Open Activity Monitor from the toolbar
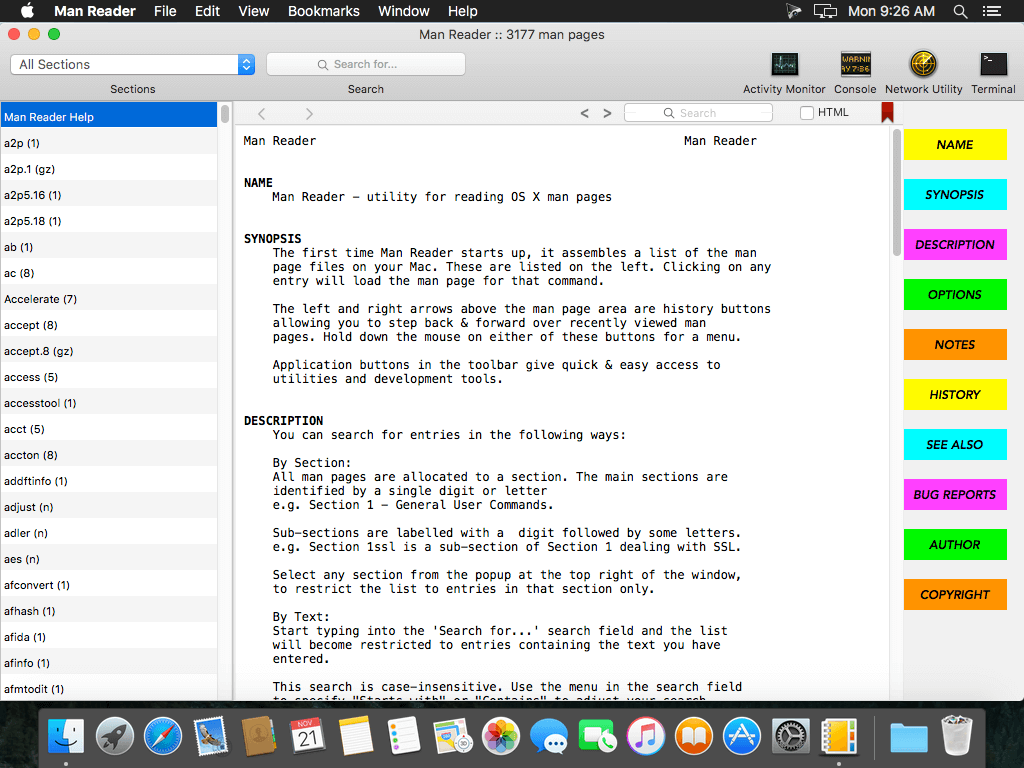Screen dimensions: 1024x768 point(784,65)
